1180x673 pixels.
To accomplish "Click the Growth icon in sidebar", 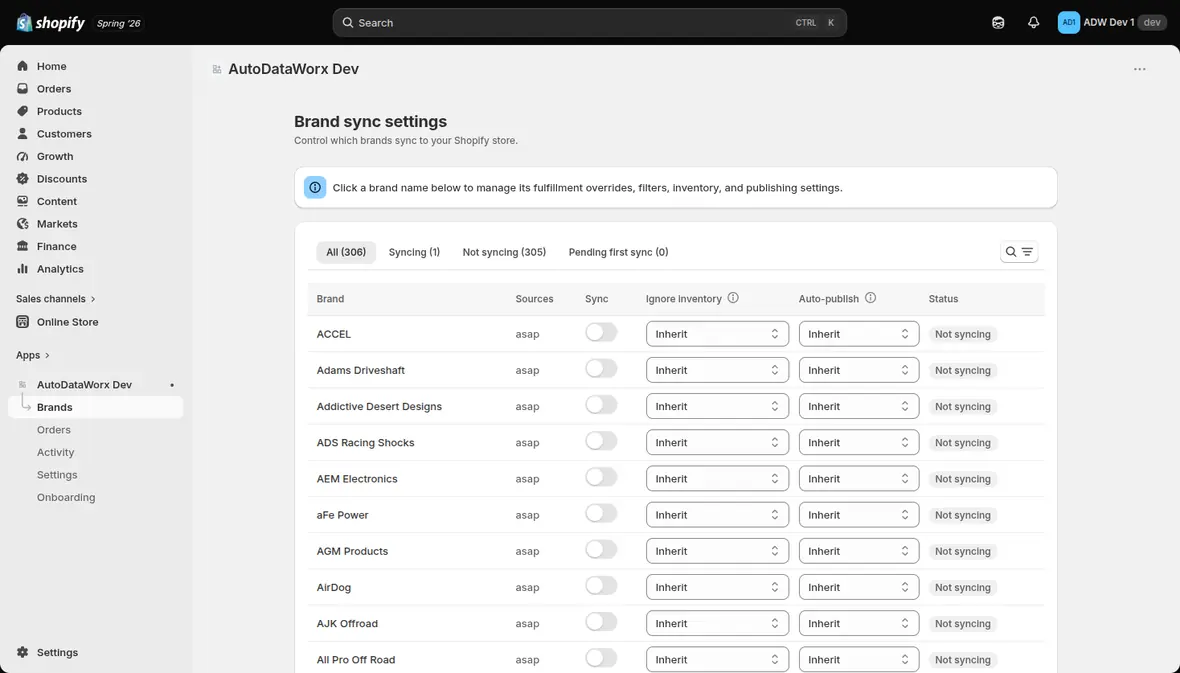I will pyautogui.click(x=23, y=157).
